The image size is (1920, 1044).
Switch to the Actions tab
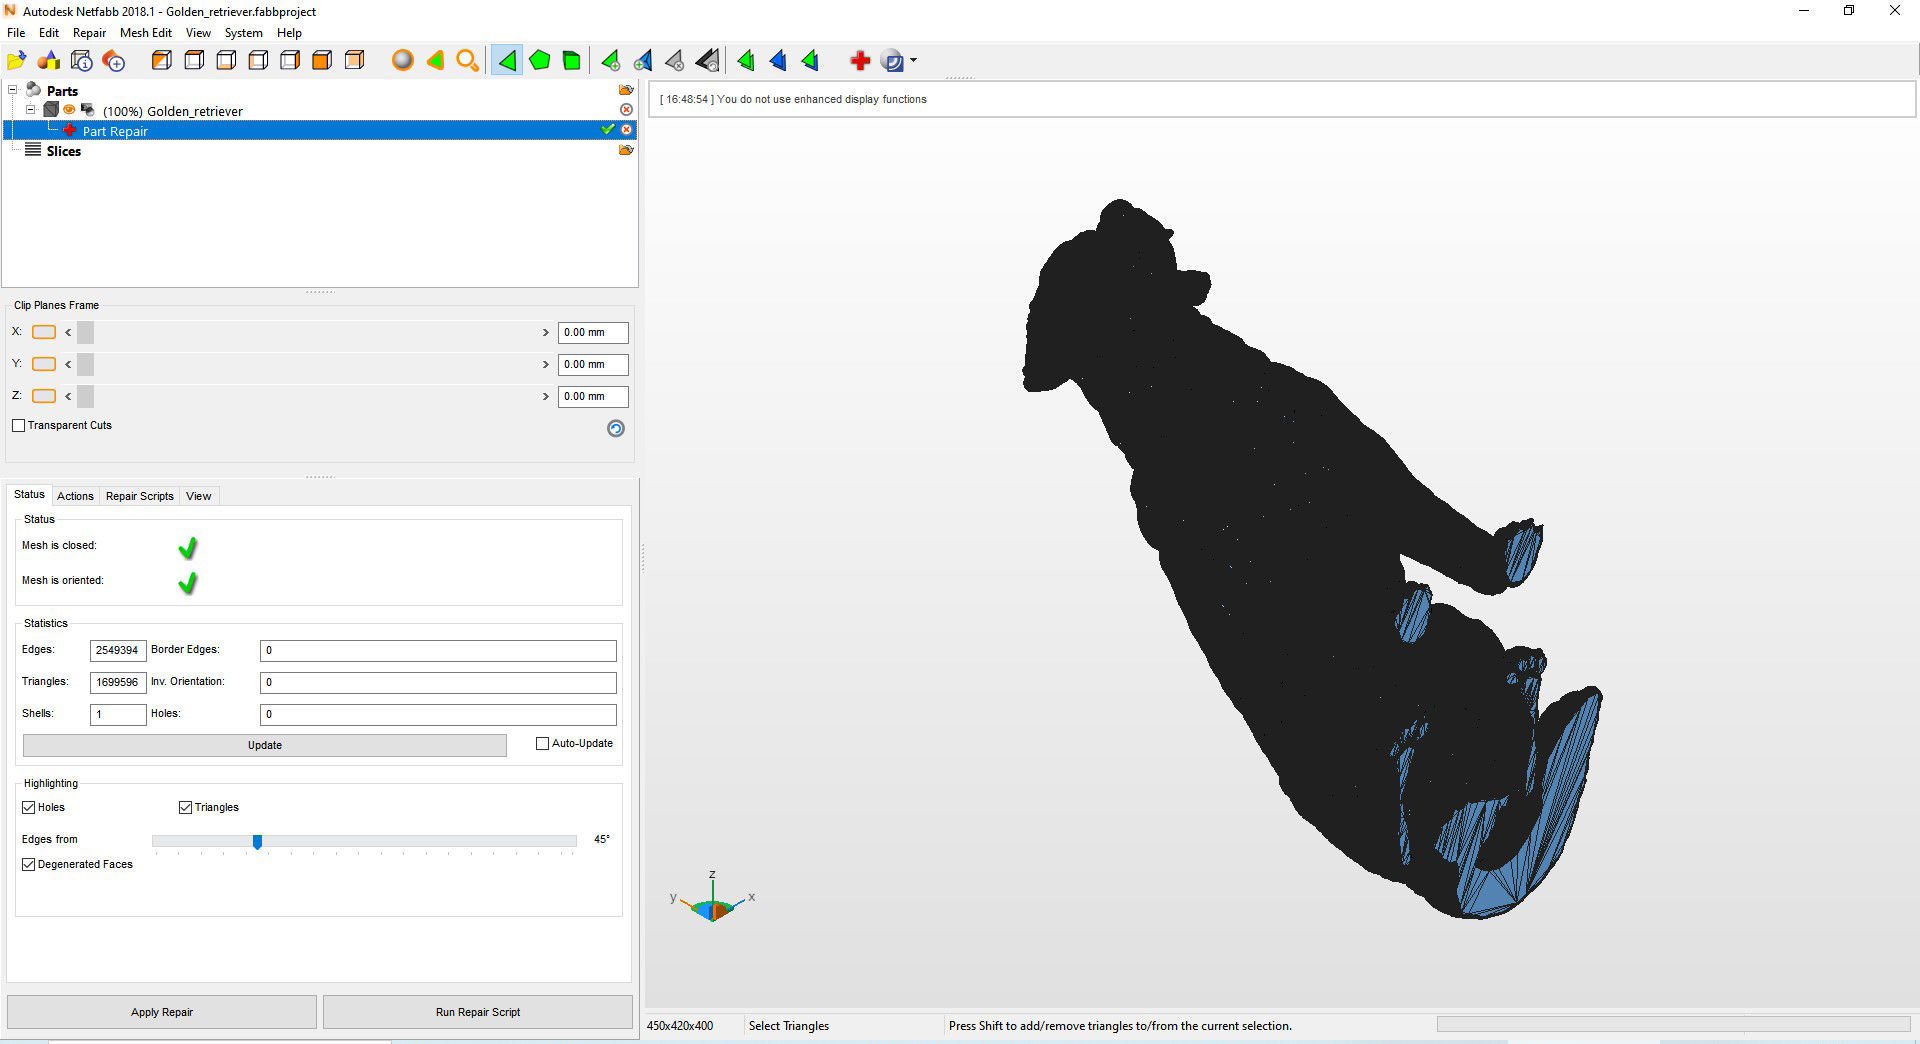point(75,496)
